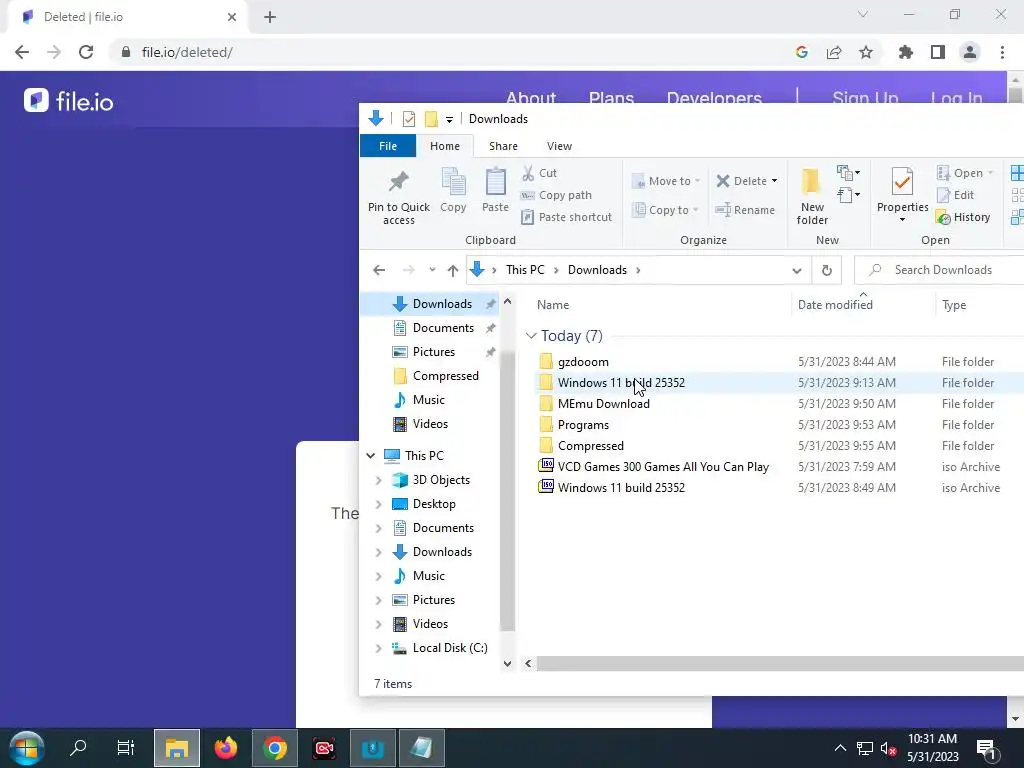
Task: Click Chrome address bar URL
Action: click(x=187, y=52)
